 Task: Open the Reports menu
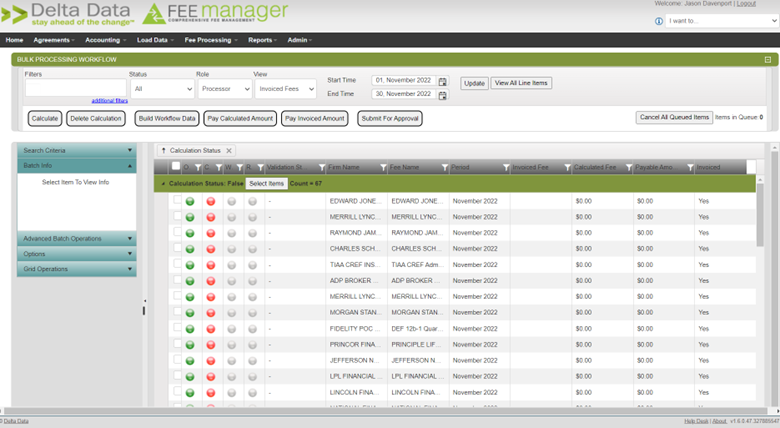(x=262, y=40)
